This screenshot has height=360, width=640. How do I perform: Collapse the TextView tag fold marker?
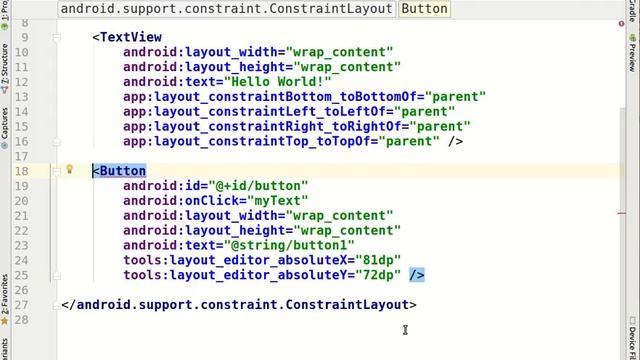(x=56, y=38)
